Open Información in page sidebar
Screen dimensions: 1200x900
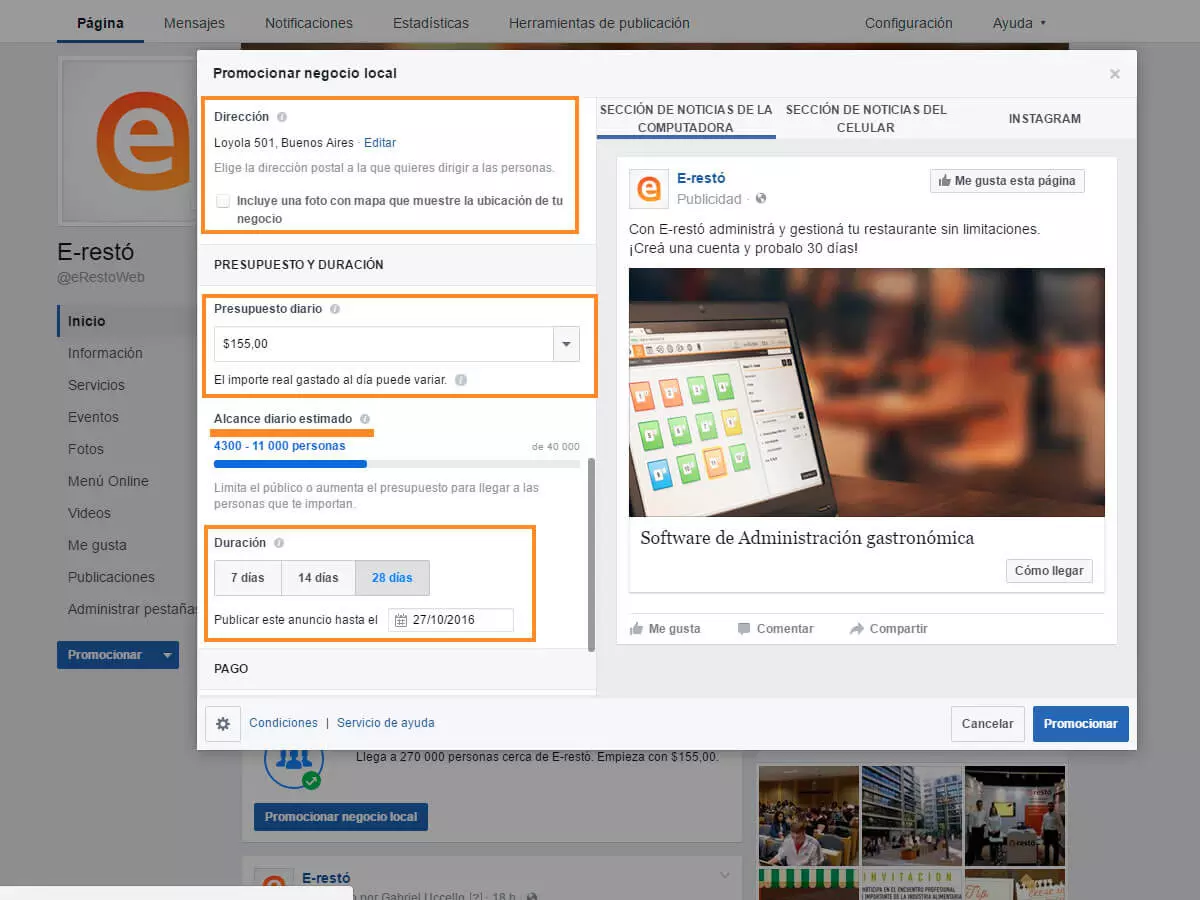(105, 353)
